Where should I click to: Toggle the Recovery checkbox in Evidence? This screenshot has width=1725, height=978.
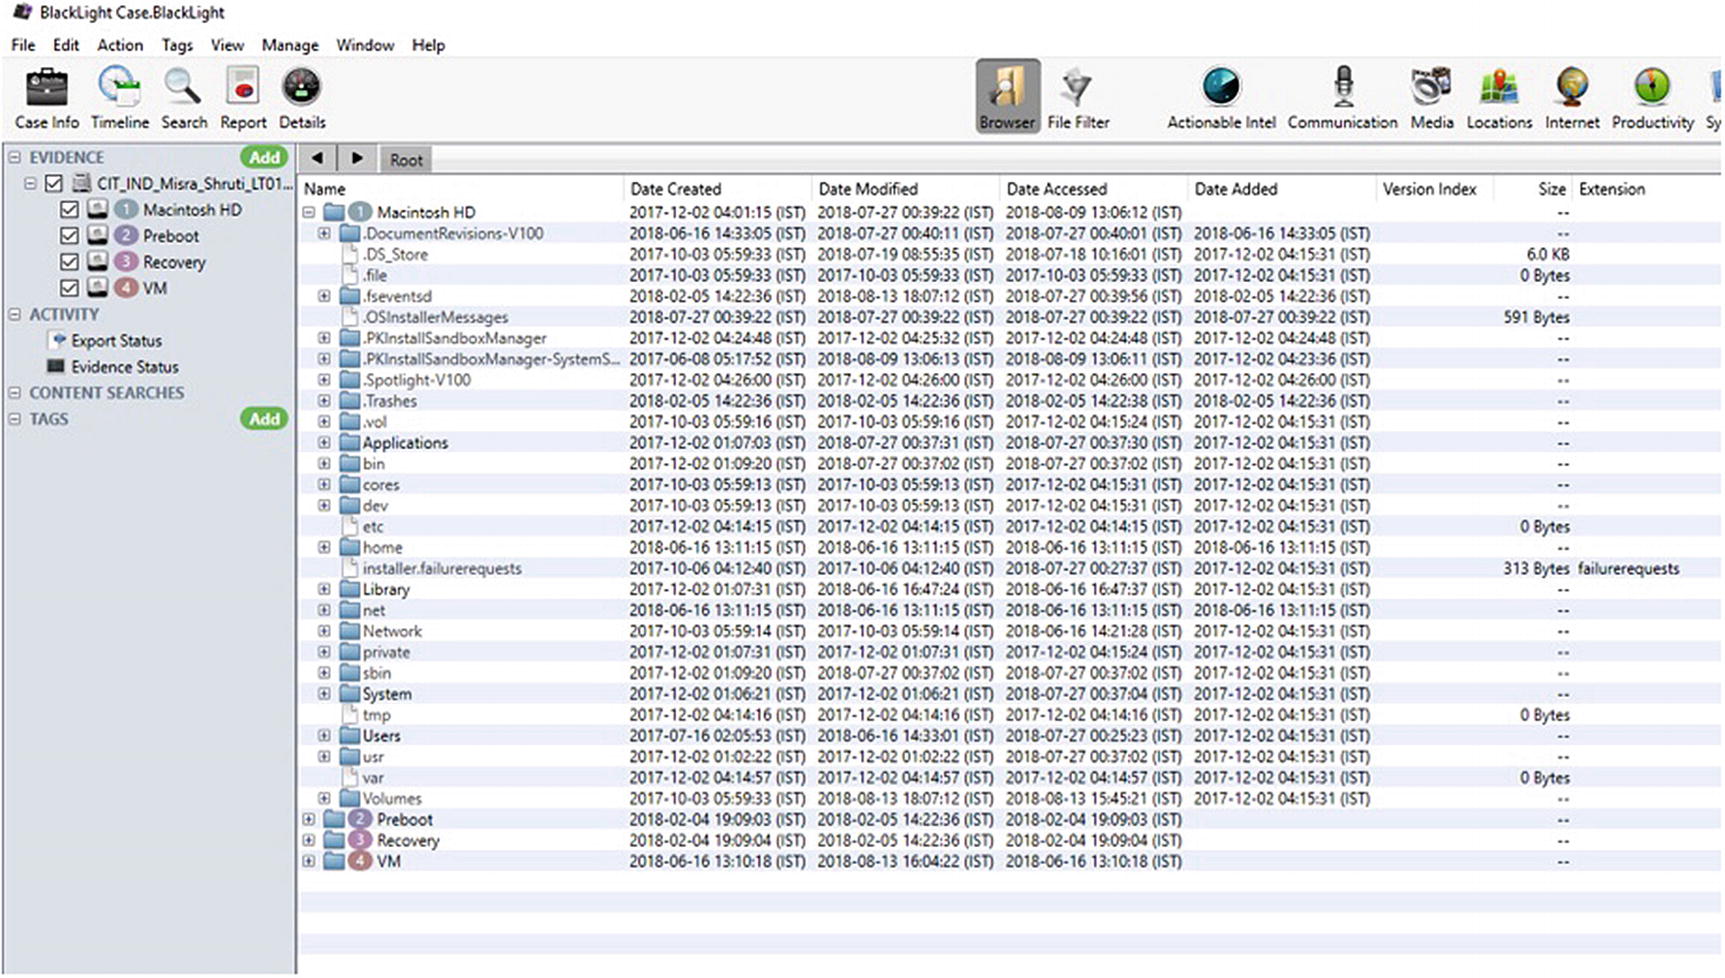[69, 261]
